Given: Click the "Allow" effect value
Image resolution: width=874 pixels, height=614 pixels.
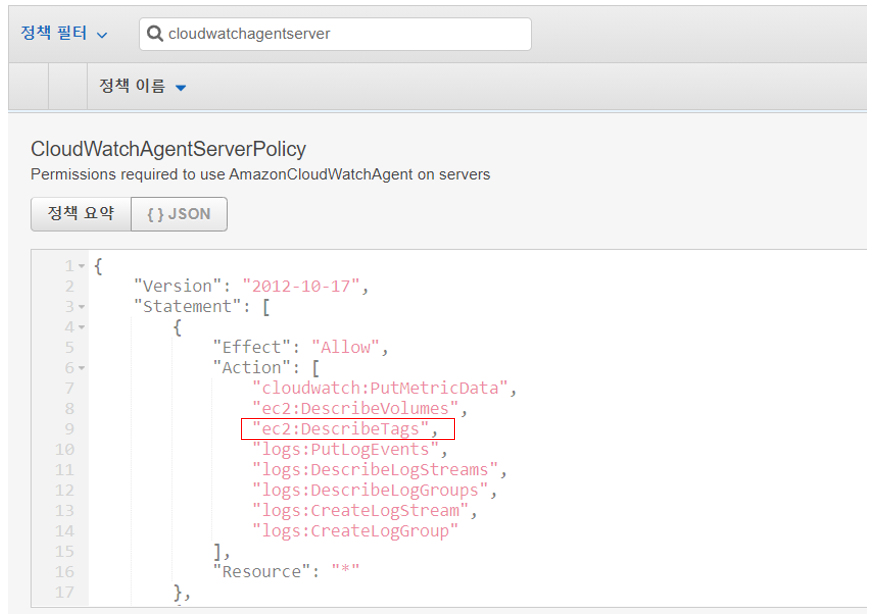Looking at the screenshot, I should (x=346, y=348).
